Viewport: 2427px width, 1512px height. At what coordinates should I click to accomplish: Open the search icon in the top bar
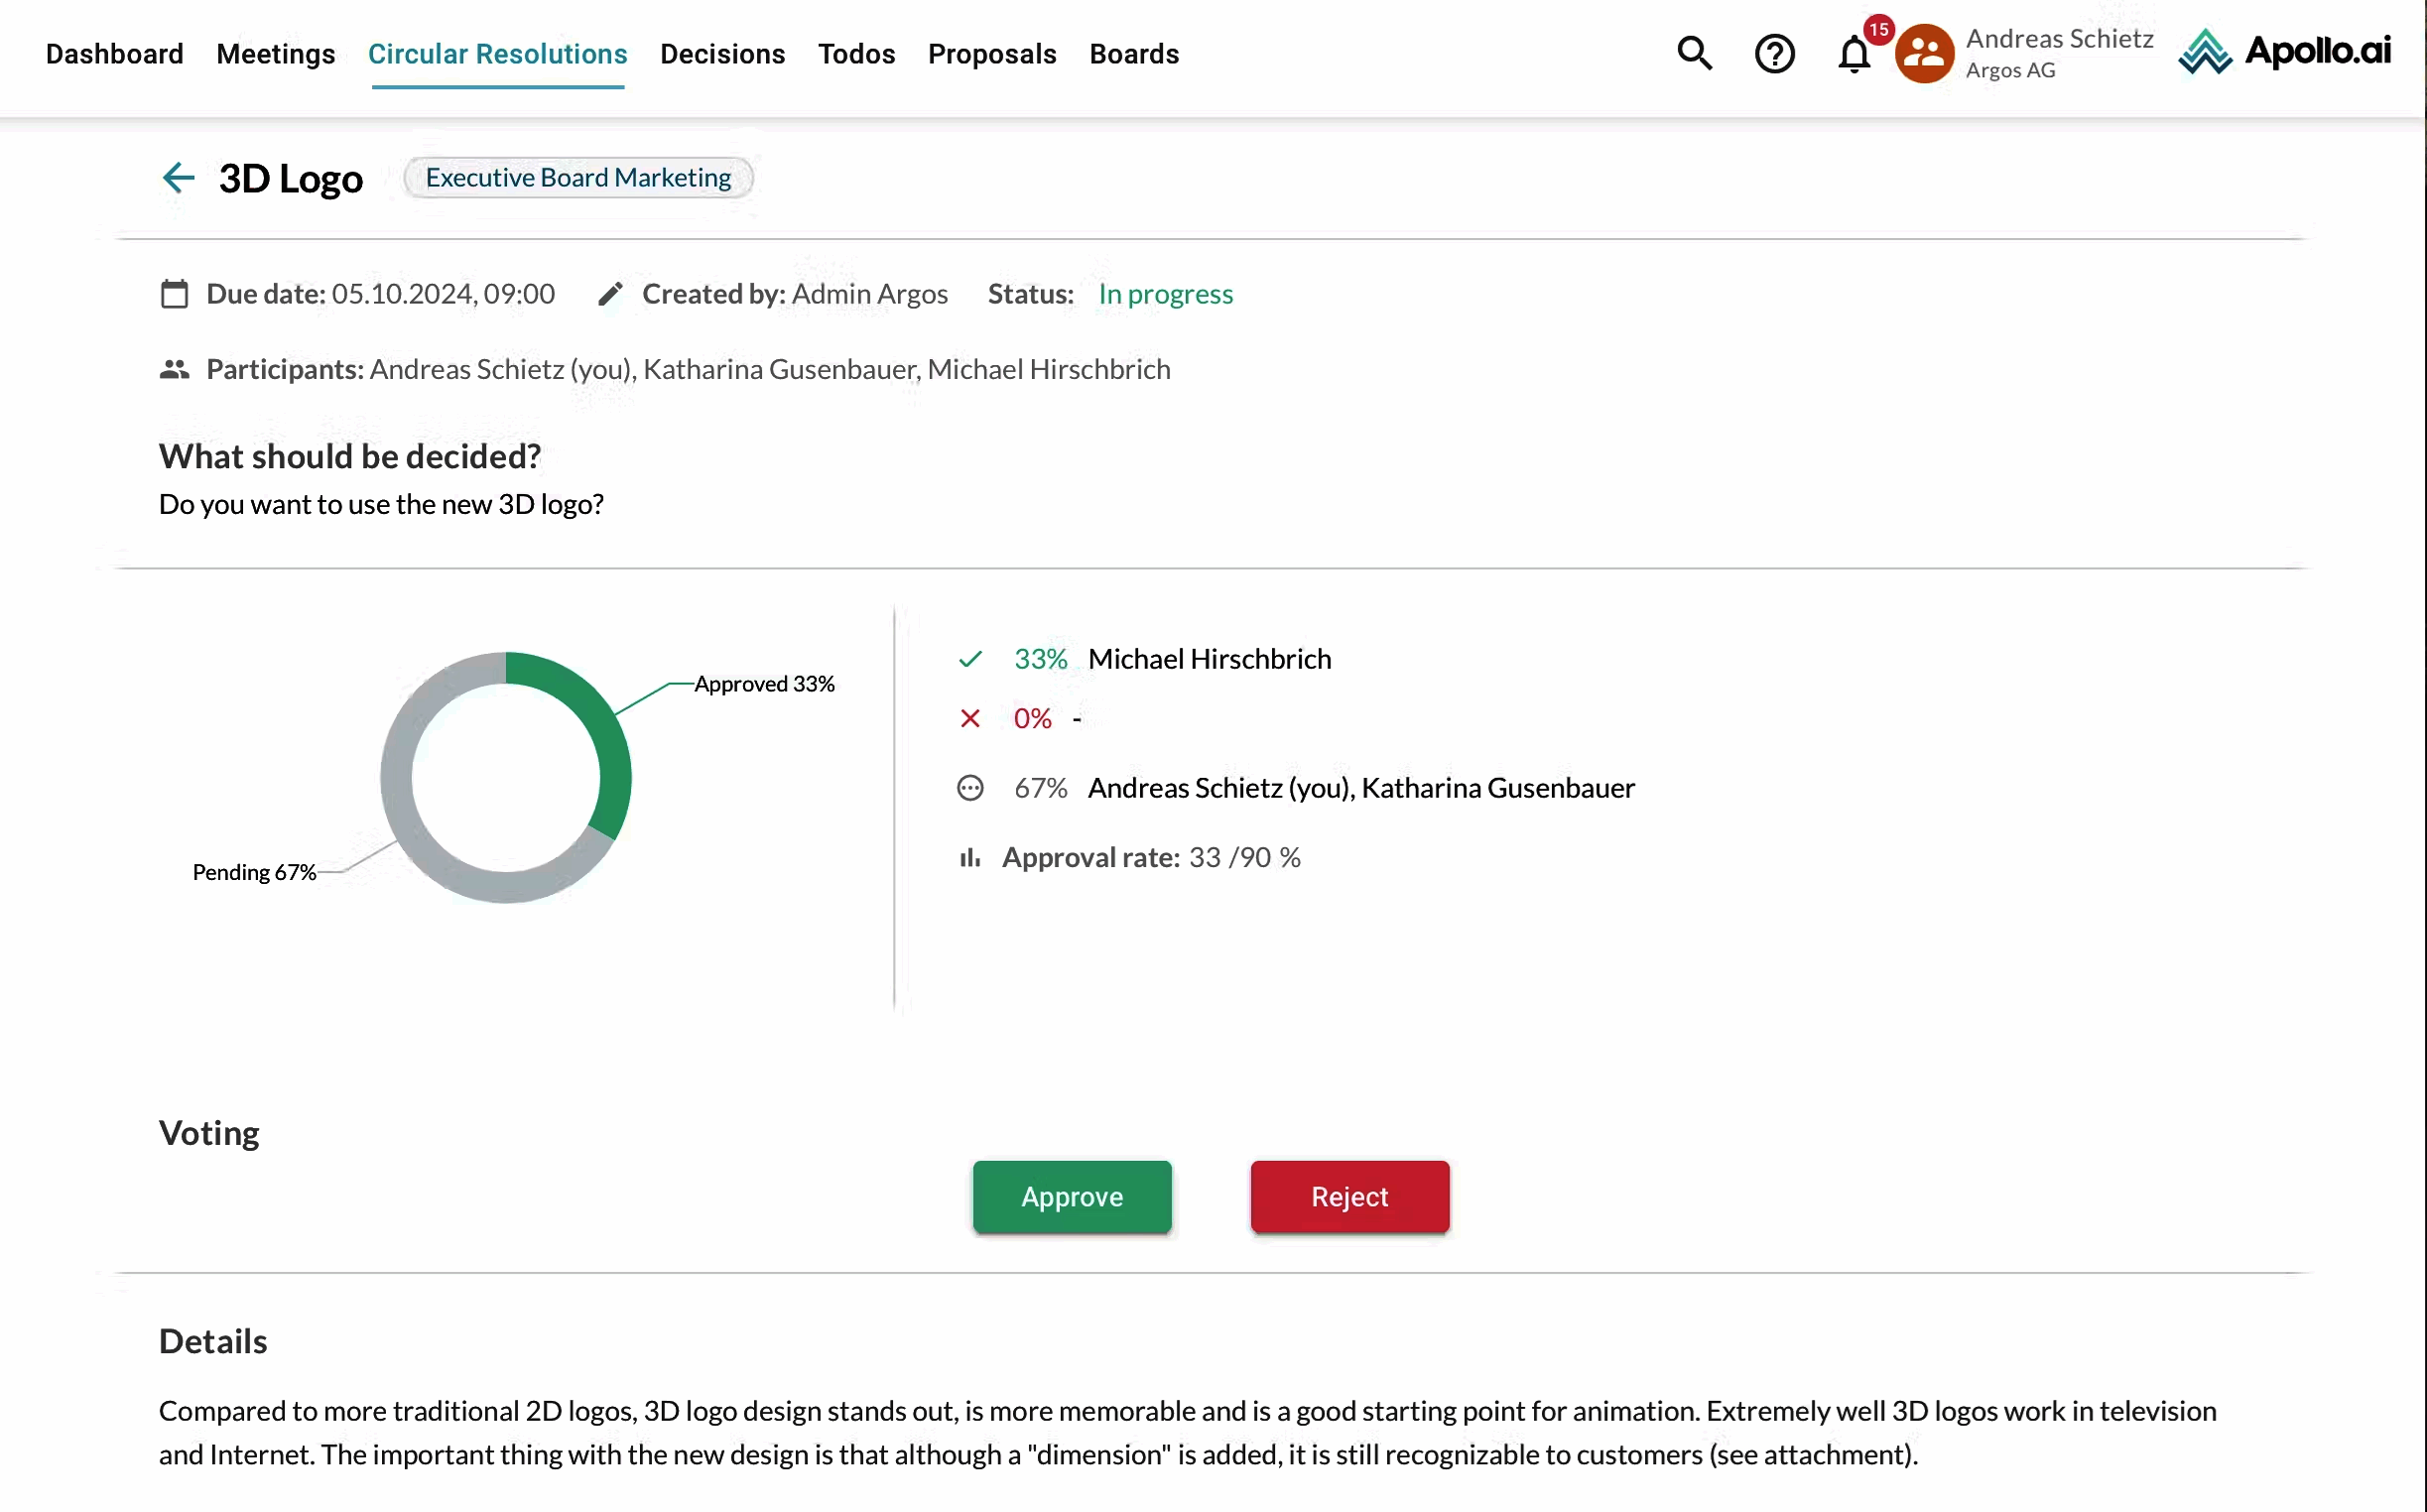(x=1694, y=53)
